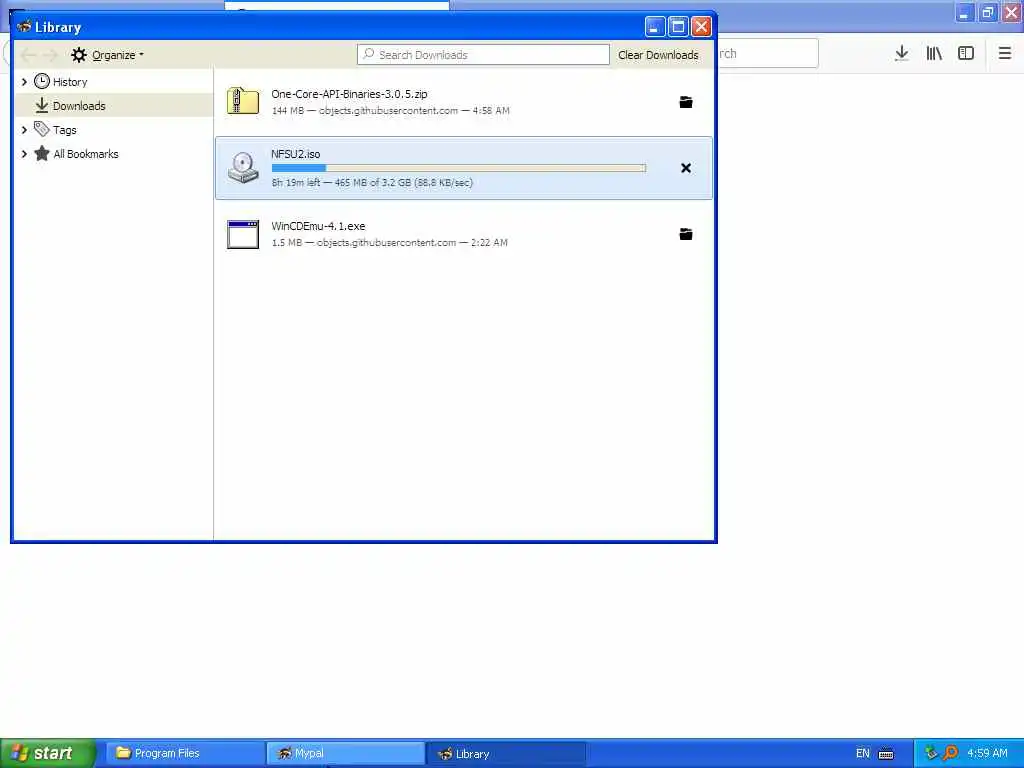Click the Start button

point(48,753)
